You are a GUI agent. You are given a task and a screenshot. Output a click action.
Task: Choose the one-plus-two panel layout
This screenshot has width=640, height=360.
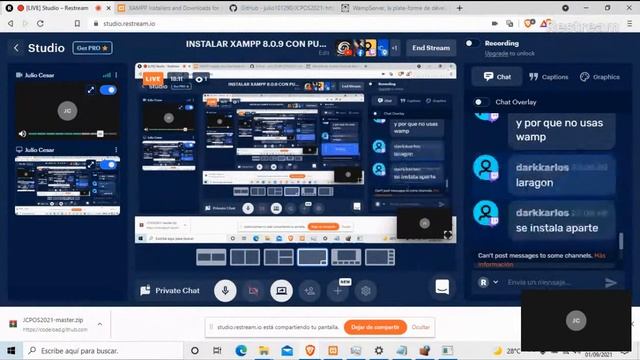click(279, 258)
